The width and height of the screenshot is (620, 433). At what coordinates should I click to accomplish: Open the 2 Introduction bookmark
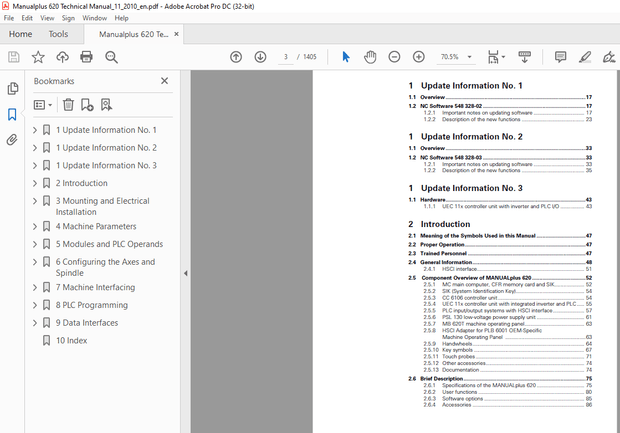[x=81, y=183]
